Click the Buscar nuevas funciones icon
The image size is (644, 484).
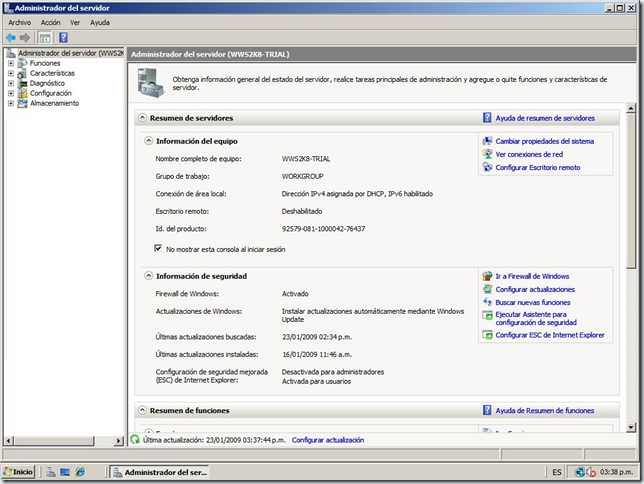pyautogui.click(x=487, y=302)
